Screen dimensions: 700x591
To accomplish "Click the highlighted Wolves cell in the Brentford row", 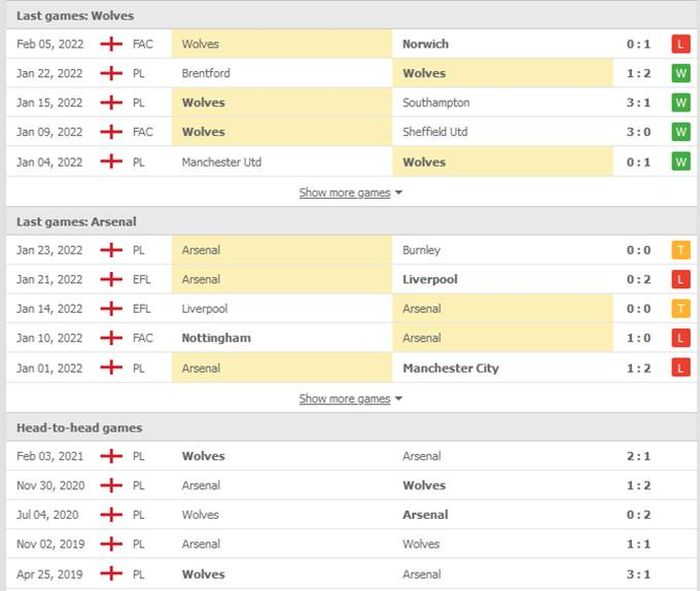I will (x=503, y=73).
